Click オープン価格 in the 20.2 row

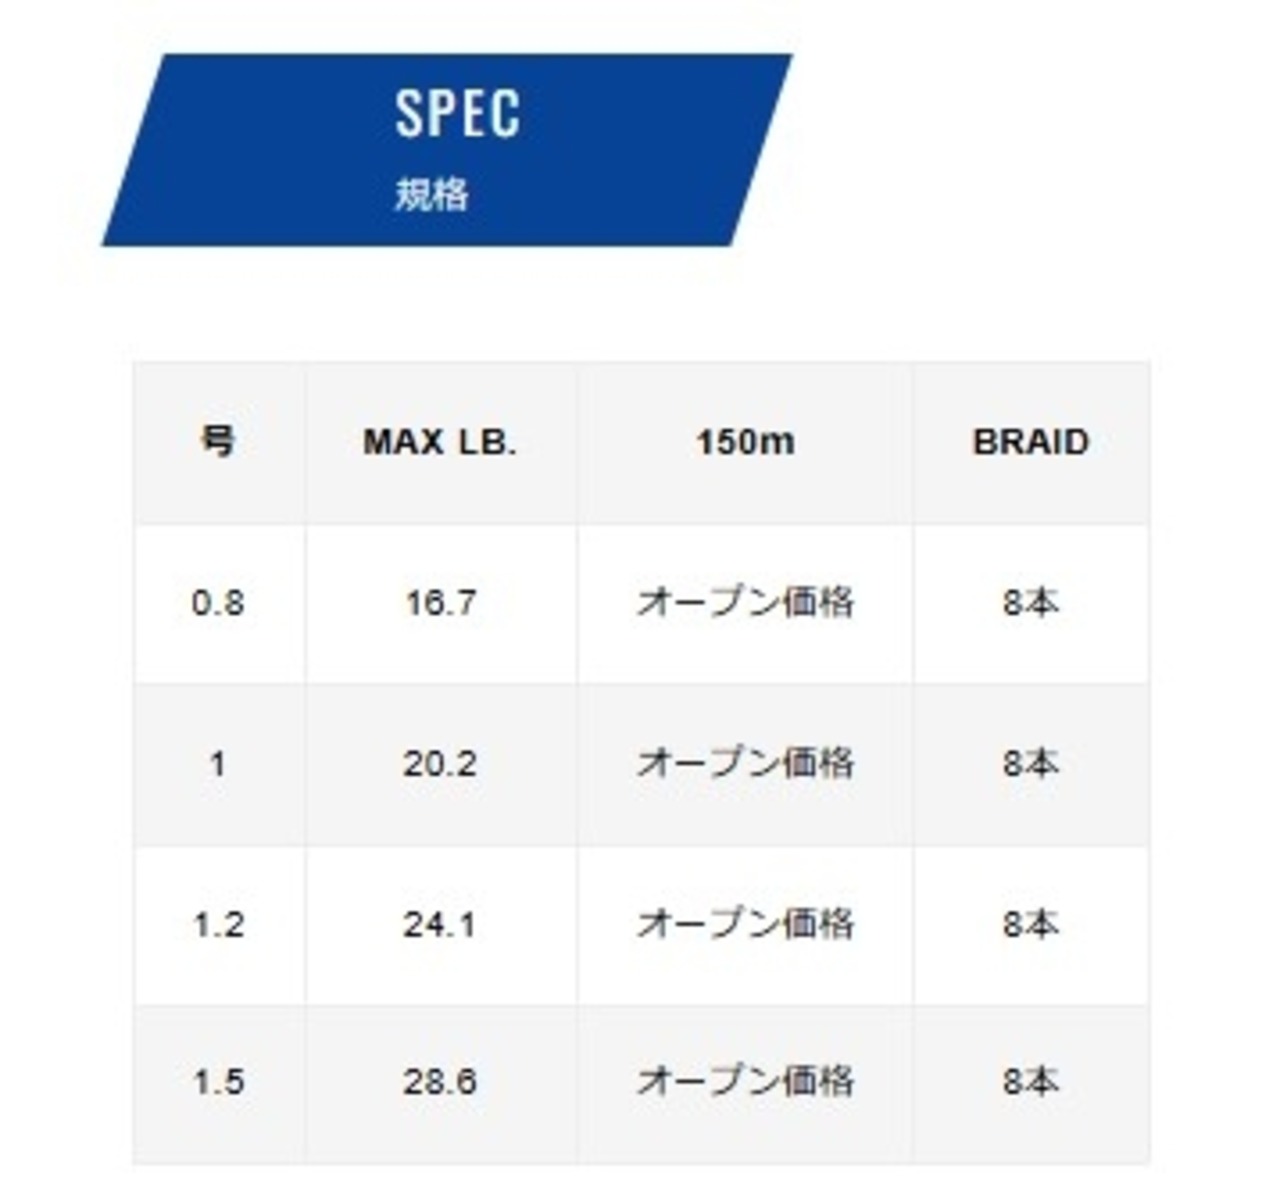[x=745, y=764]
